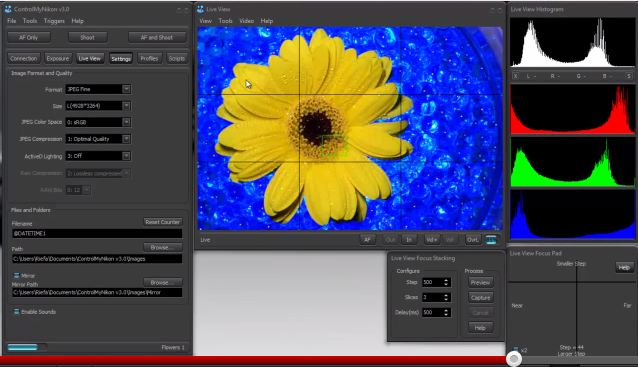The image size is (638, 367).
Task: Click the X button on the histogram bar
Action: click(x=516, y=76)
